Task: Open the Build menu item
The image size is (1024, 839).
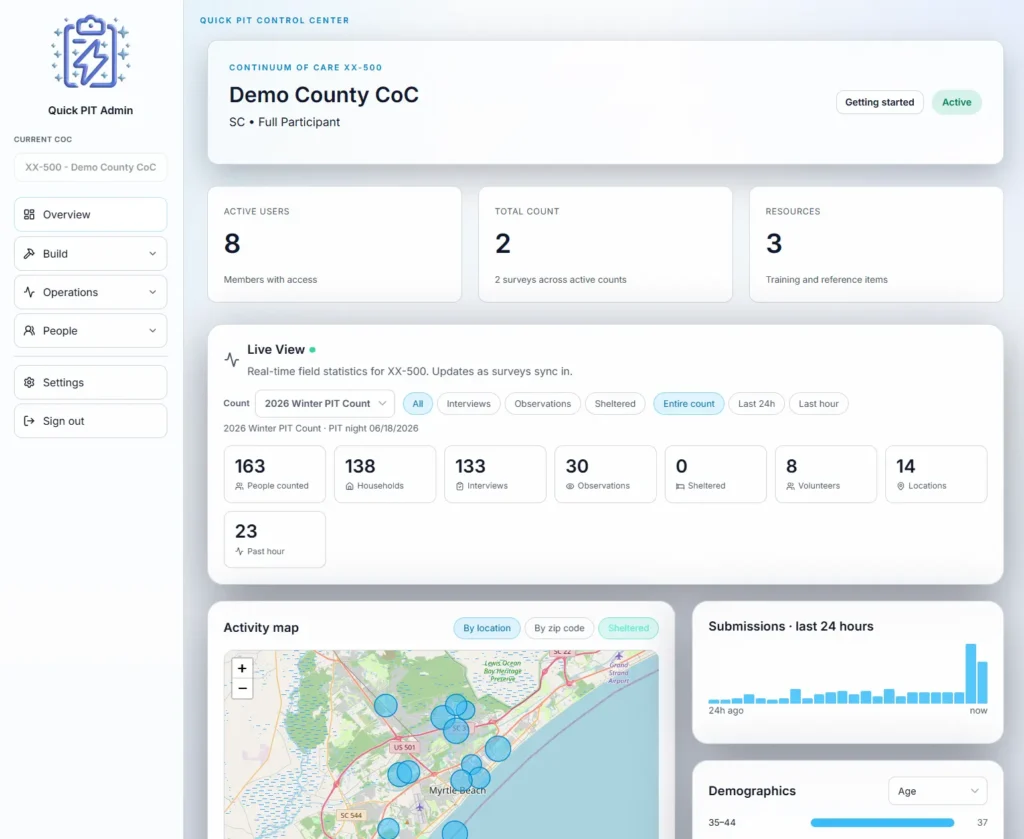Action: pos(90,253)
